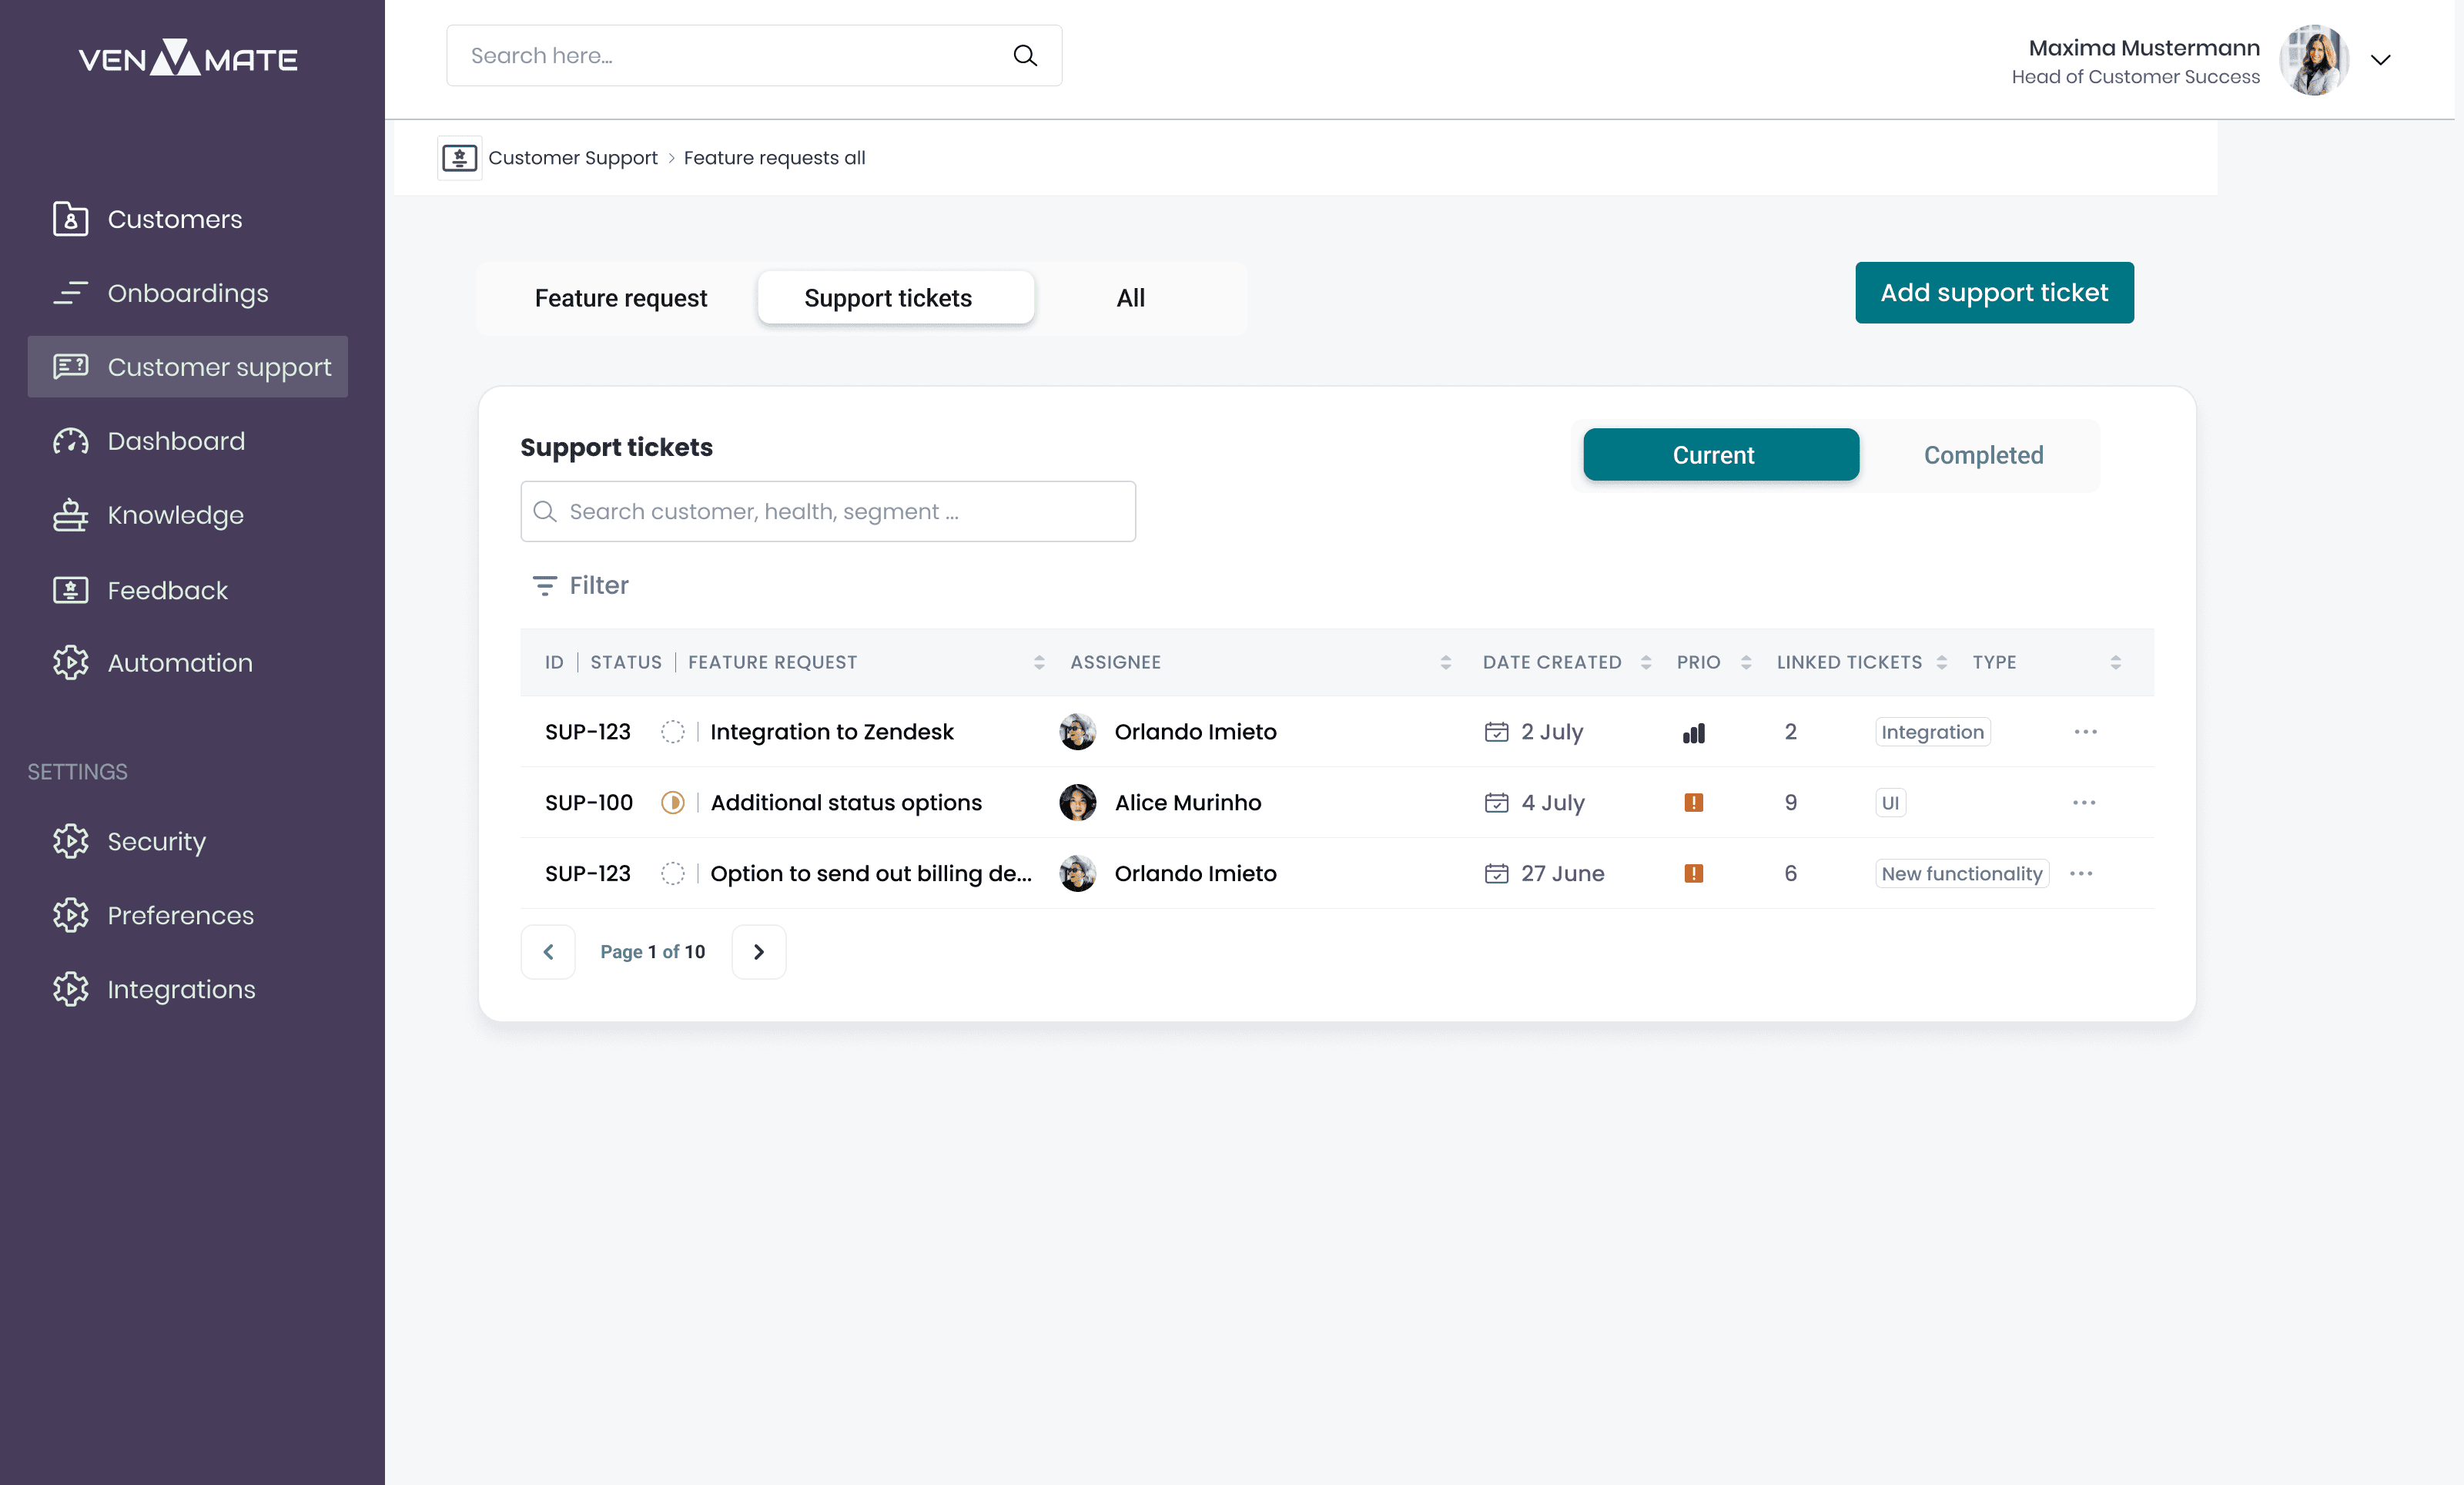Expand the user profile menu chevron
Viewport: 2464px width, 1485px height.
[2381, 59]
